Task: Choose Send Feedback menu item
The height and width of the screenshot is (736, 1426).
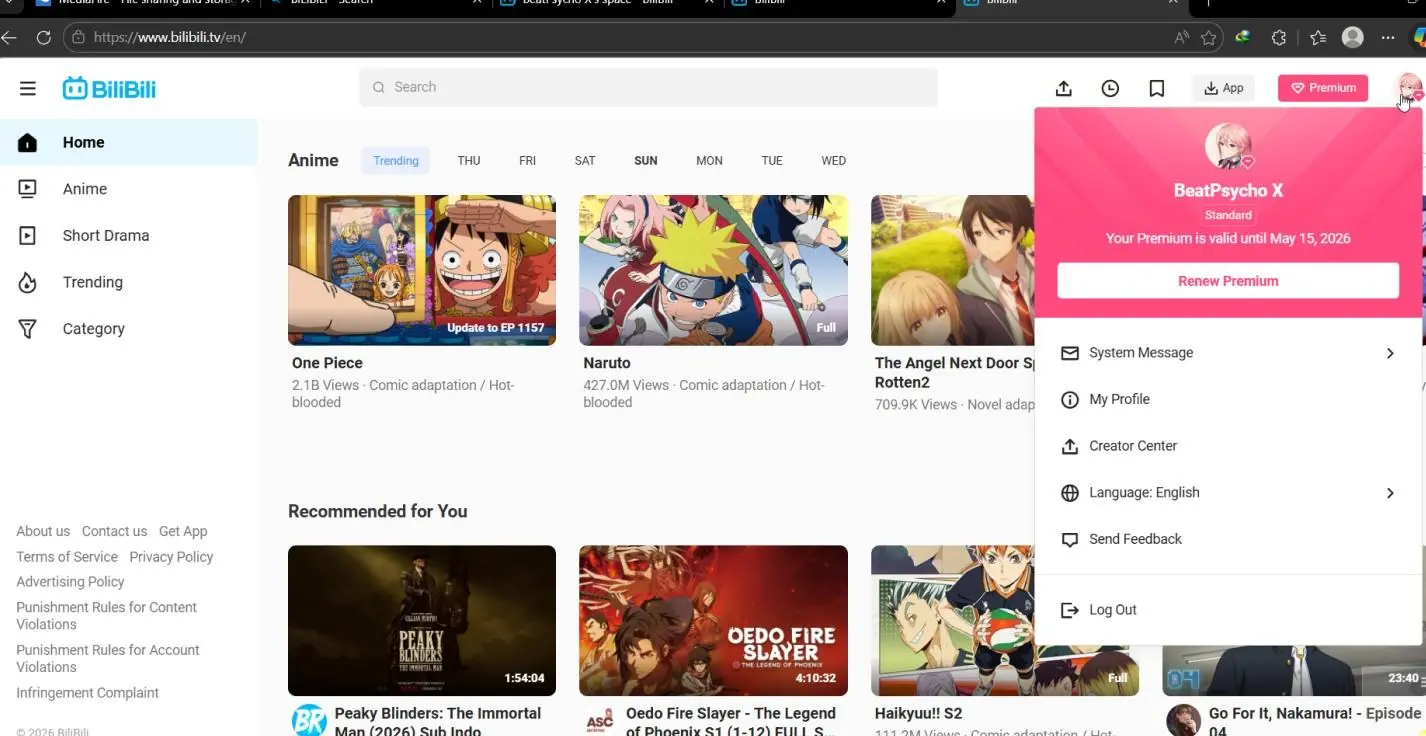Action: [x=1228, y=539]
